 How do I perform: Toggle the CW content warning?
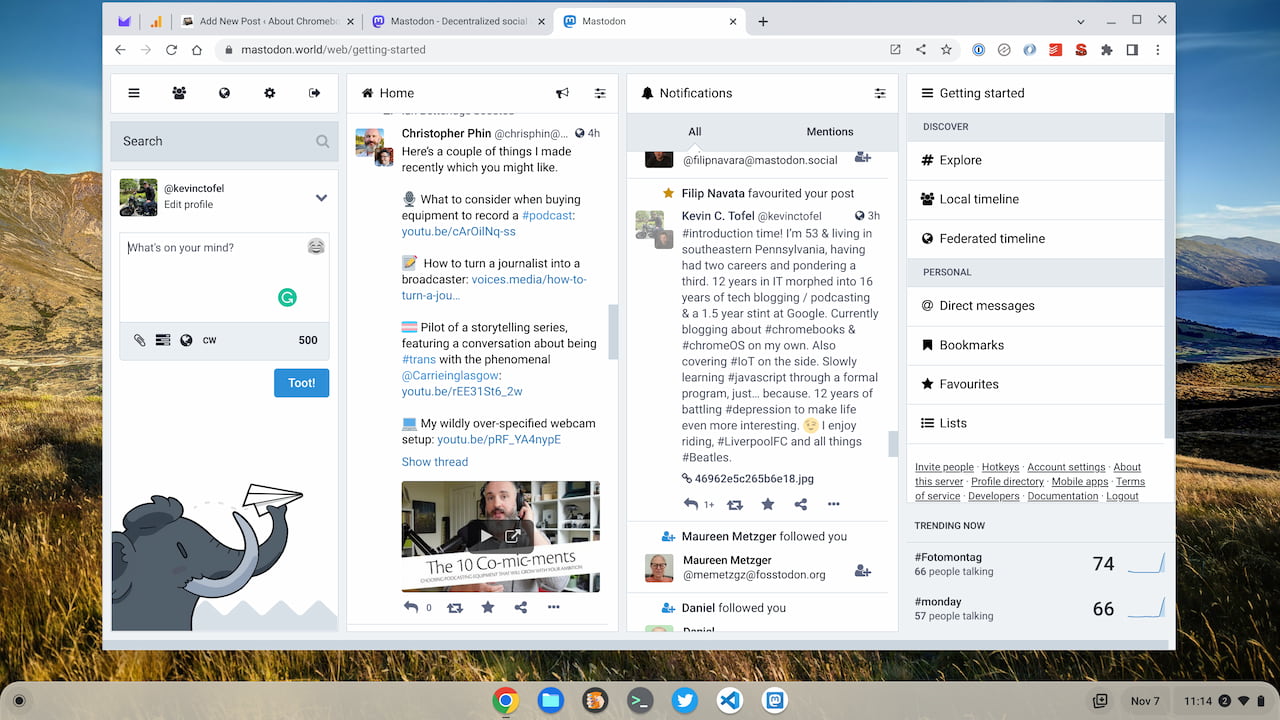[210, 340]
